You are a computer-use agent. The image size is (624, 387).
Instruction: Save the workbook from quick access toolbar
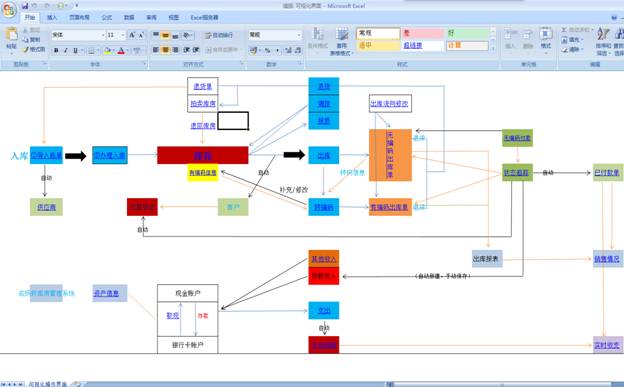tap(25, 6)
